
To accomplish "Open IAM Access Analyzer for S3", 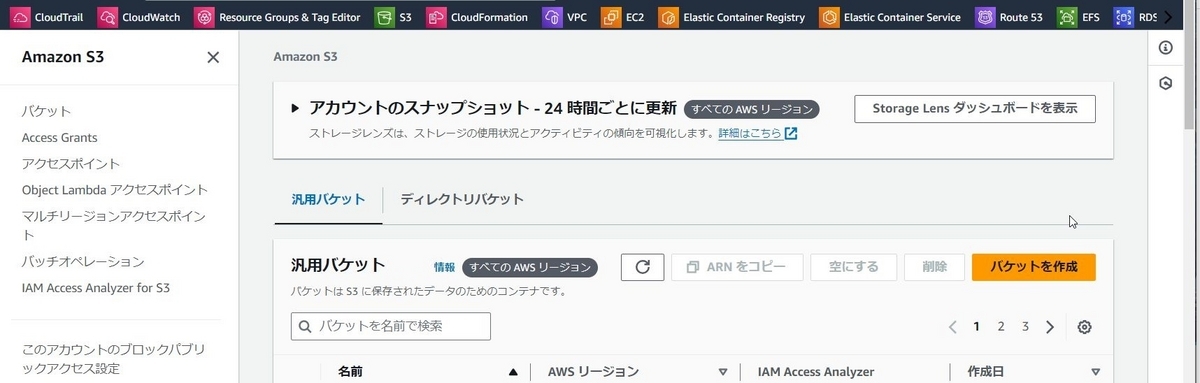I will 96,287.
